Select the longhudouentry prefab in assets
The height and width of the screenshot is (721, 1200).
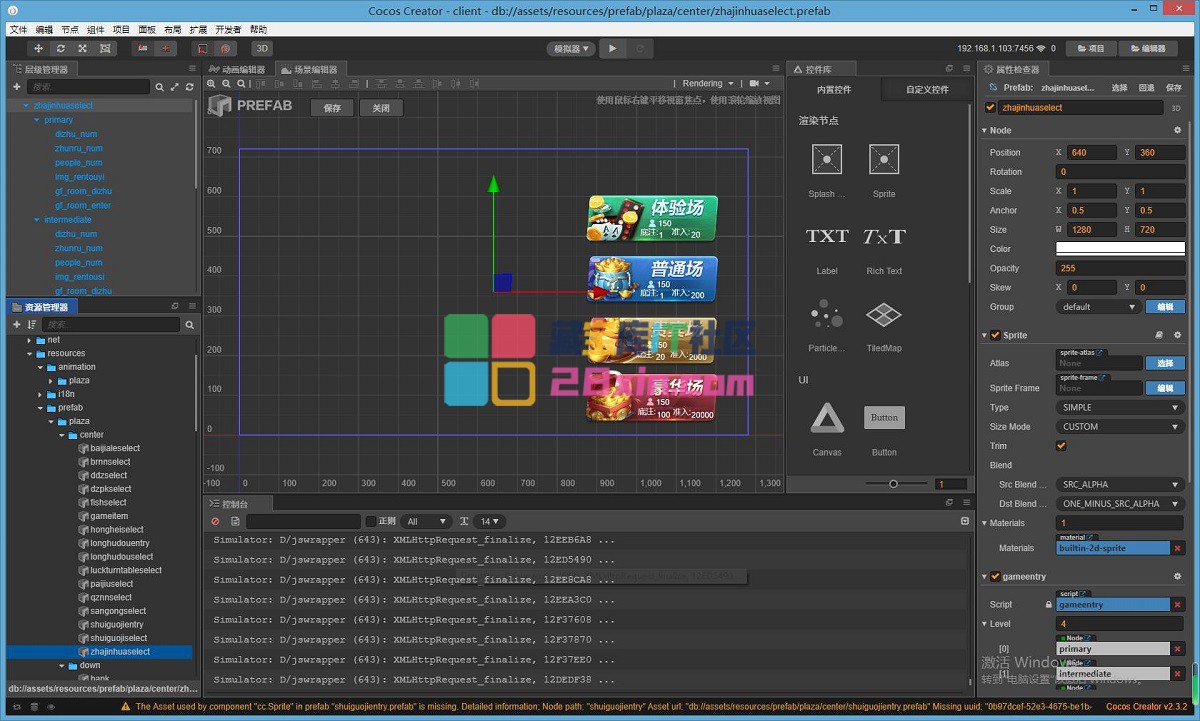(x=122, y=543)
